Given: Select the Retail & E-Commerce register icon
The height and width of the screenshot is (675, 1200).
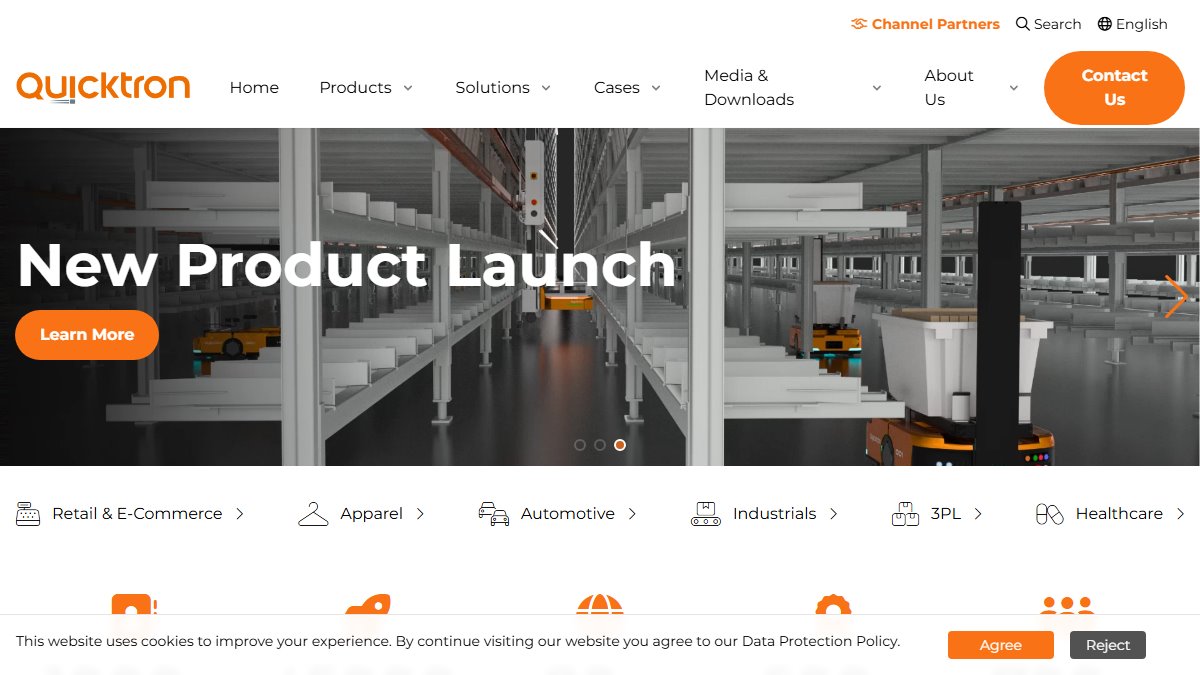Looking at the screenshot, I should (28, 514).
